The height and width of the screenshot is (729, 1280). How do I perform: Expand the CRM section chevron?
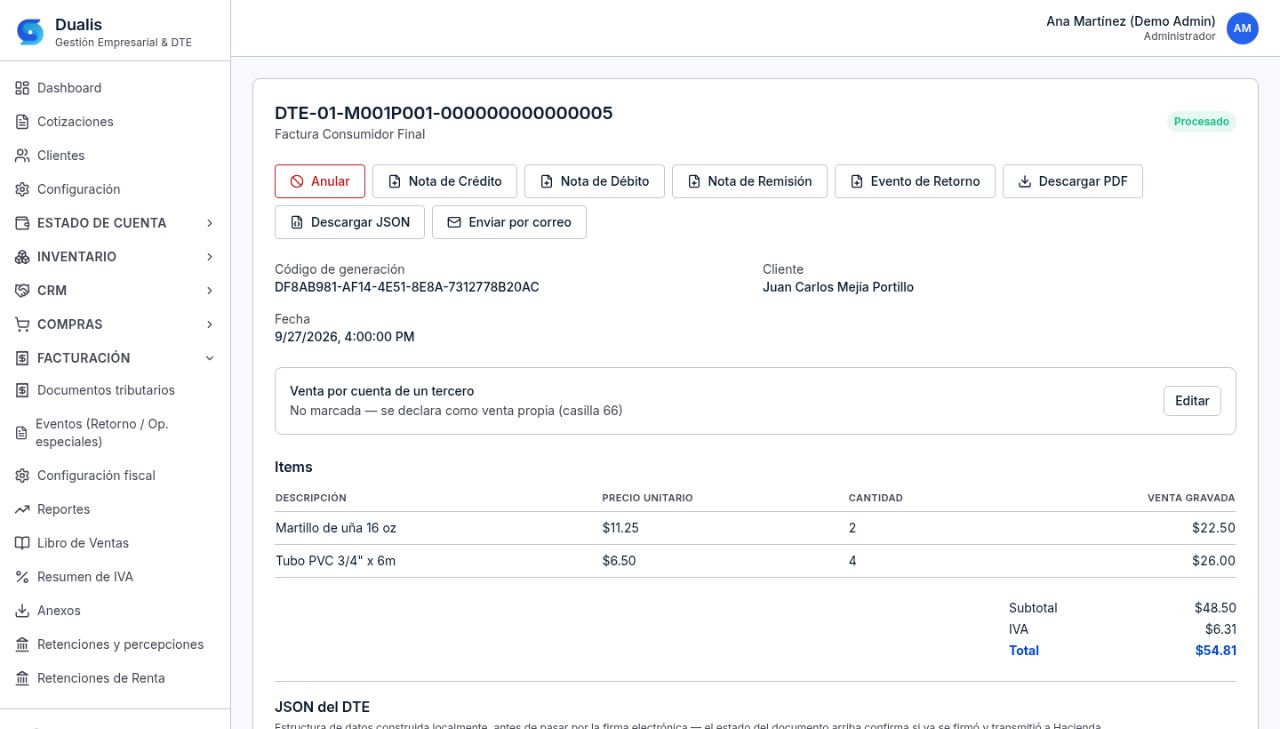point(209,291)
